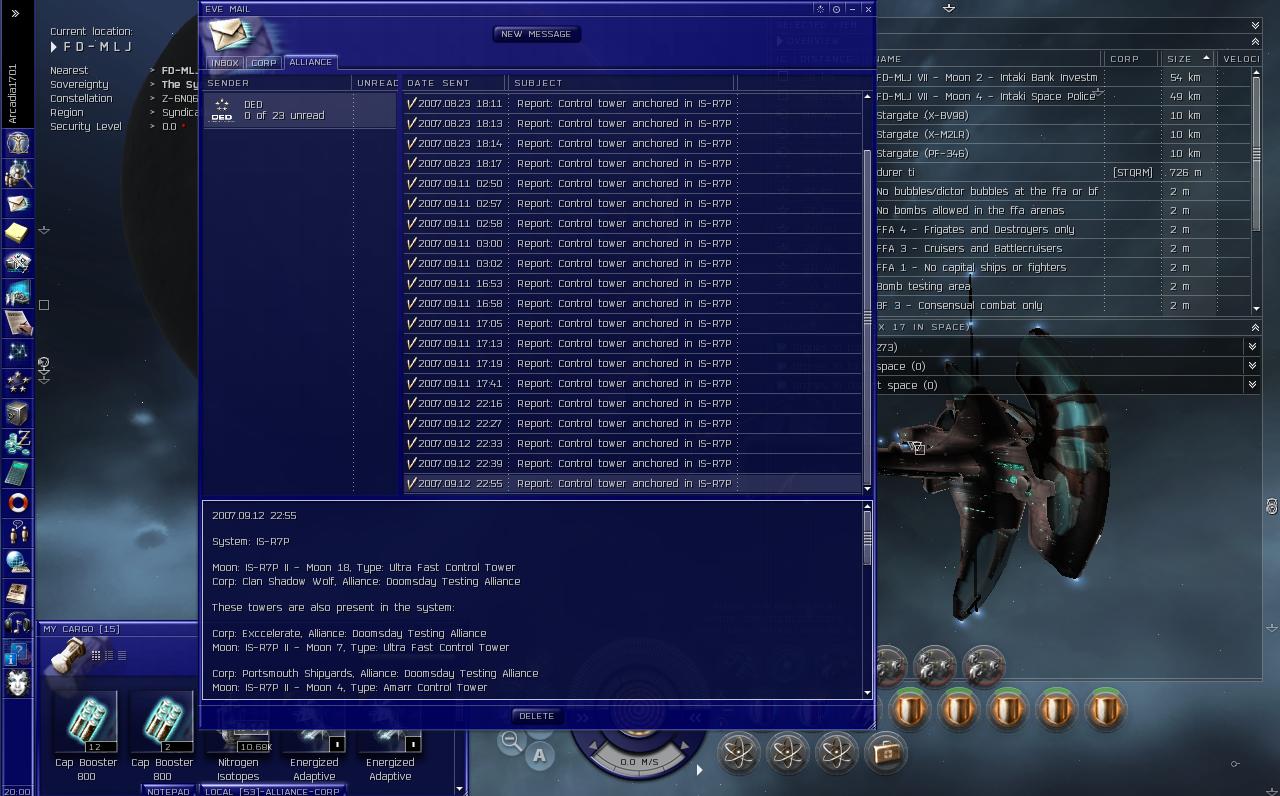Open the lifebuoy help icon in the sidebar
Image resolution: width=1280 pixels, height=796 pixels.
click(17, 503)
